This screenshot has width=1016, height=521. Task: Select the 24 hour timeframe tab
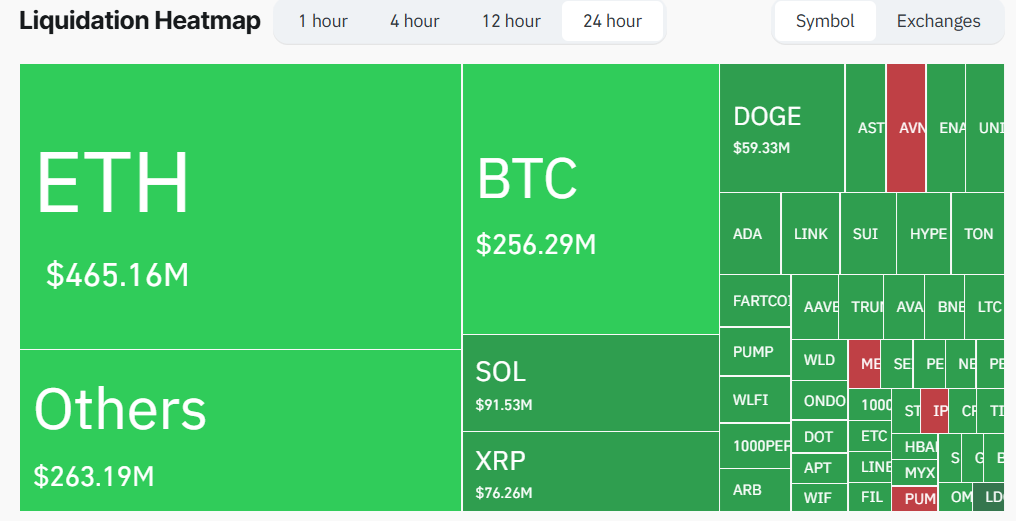click(612, 21)
